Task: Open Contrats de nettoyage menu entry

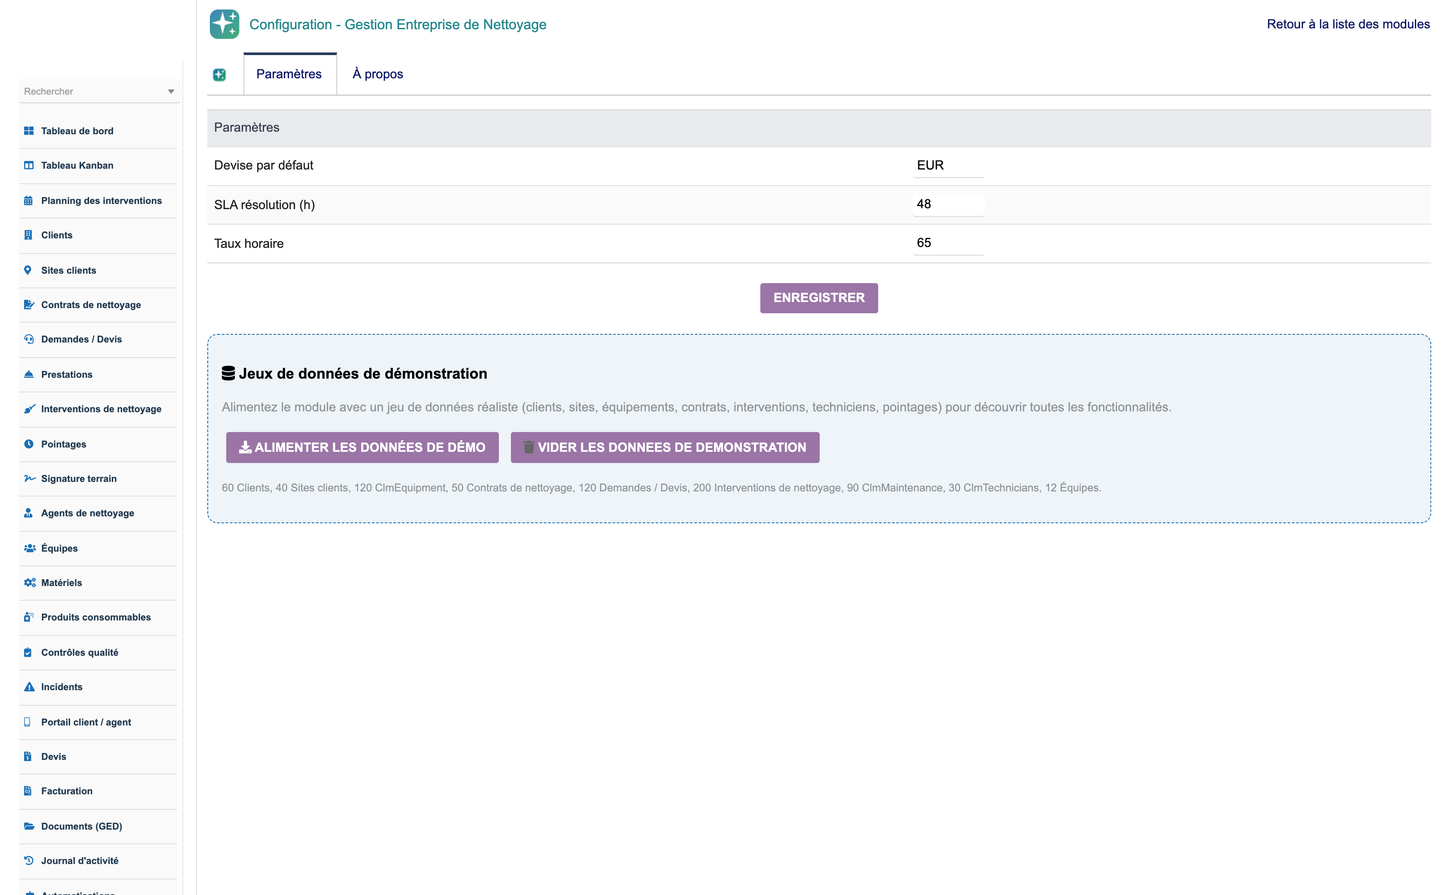Action: tap(91, 305)
